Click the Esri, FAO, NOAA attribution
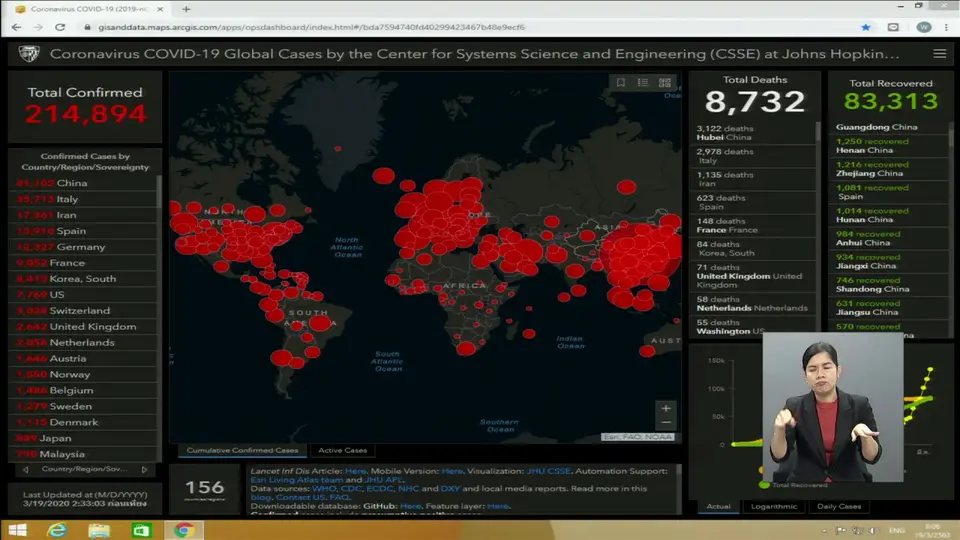 (637, 437)
